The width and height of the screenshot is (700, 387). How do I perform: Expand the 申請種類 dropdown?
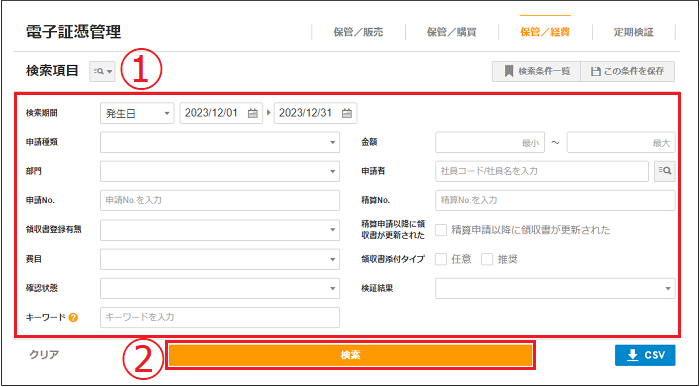(x=220, y=142)
